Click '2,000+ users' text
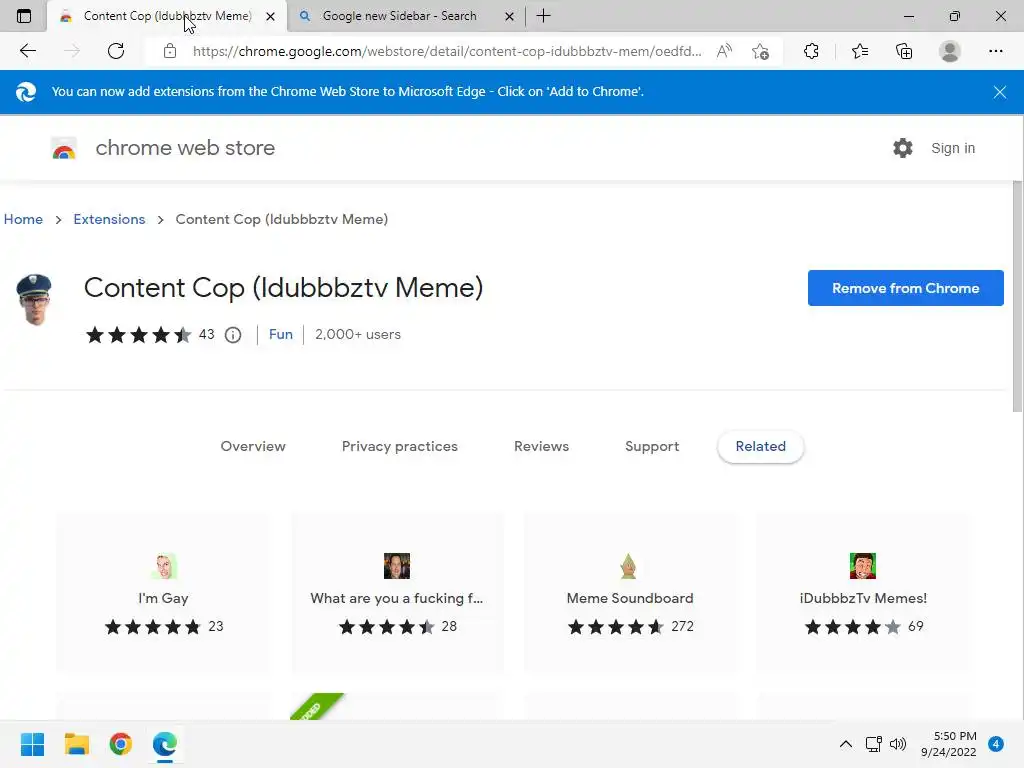This screenshot has width=1024, height=768. [x=358, y=334]
